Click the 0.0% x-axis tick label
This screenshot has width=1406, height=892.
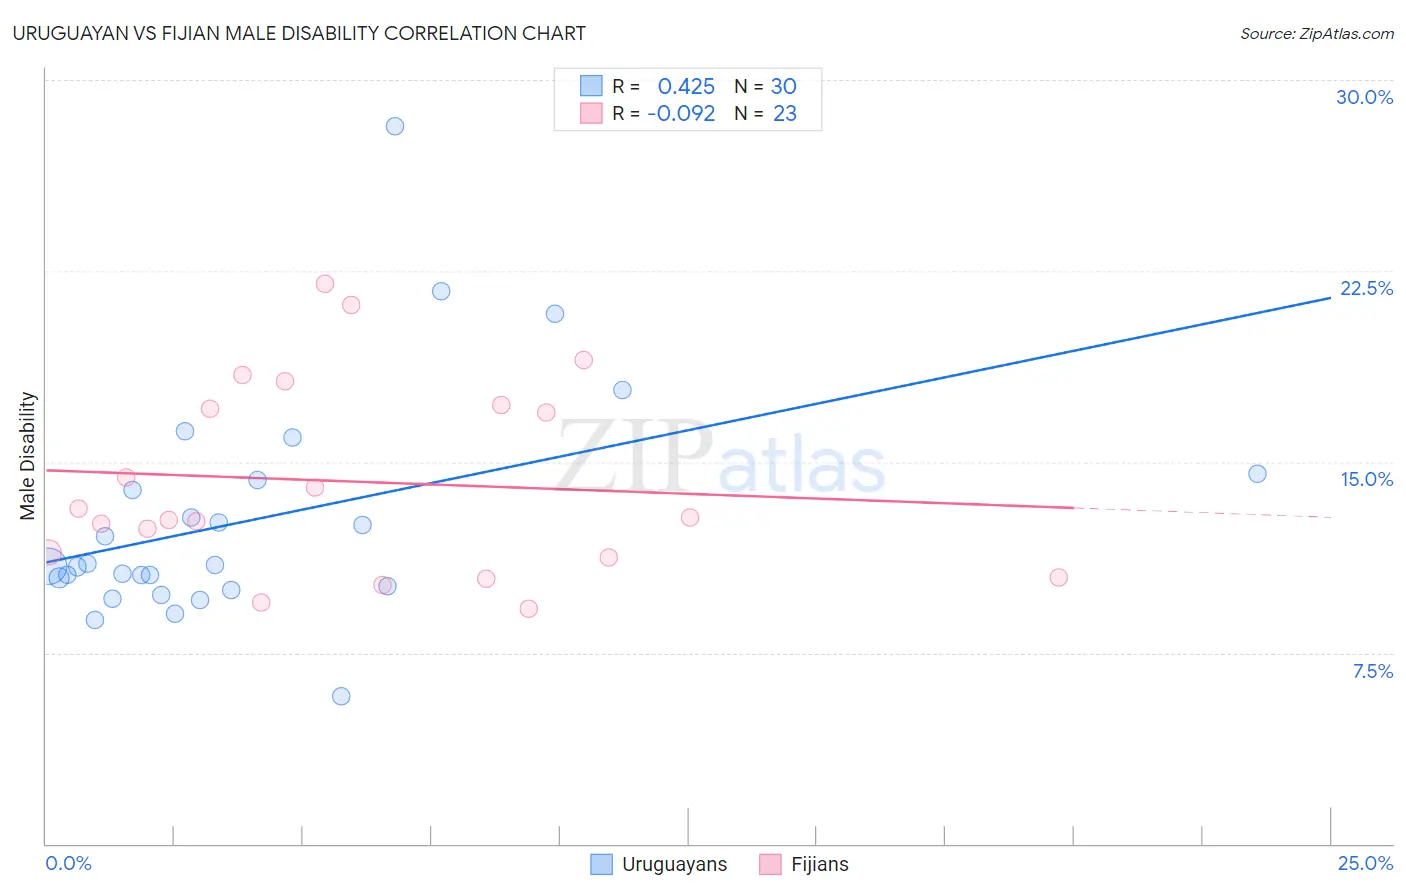coord(69,863)
